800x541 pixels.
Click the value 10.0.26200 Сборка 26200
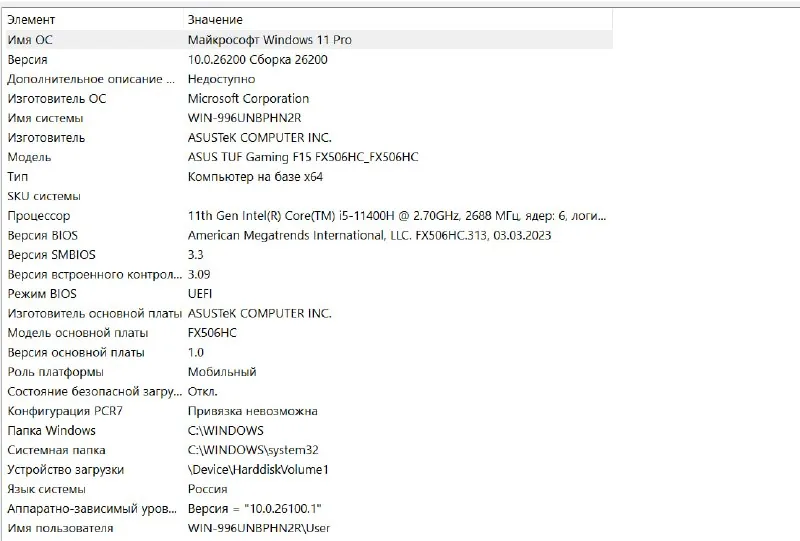pyautogui.click(x=258, y=60)
